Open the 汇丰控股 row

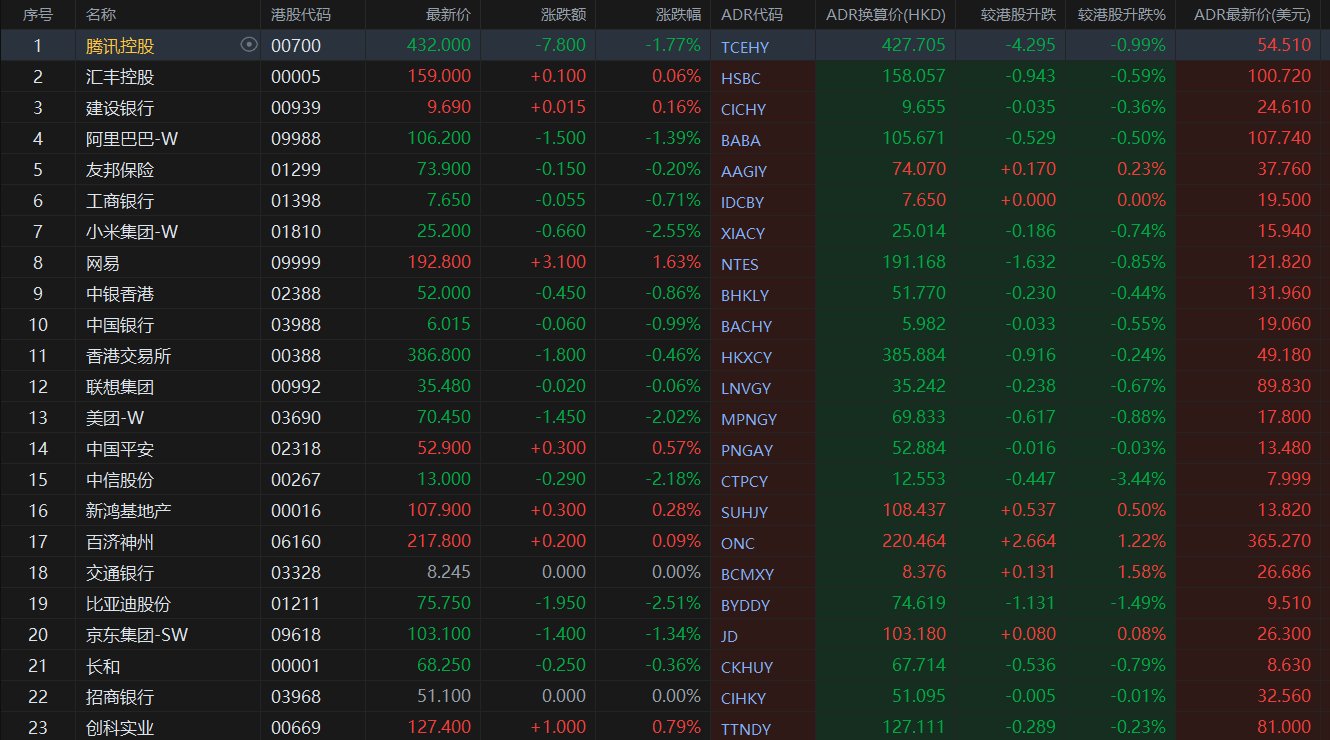pyautogui.click(x=665, y=77)
